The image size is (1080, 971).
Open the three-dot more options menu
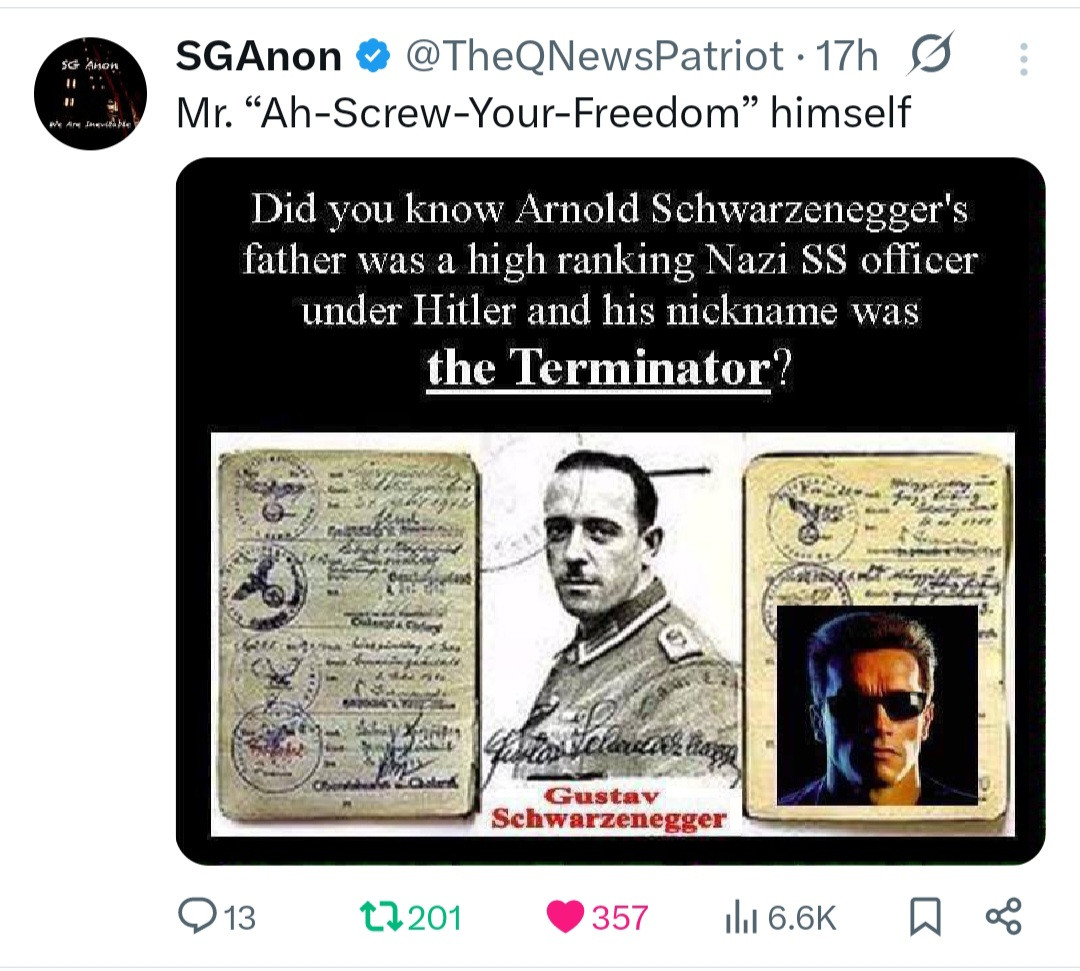coord(1024,59)
